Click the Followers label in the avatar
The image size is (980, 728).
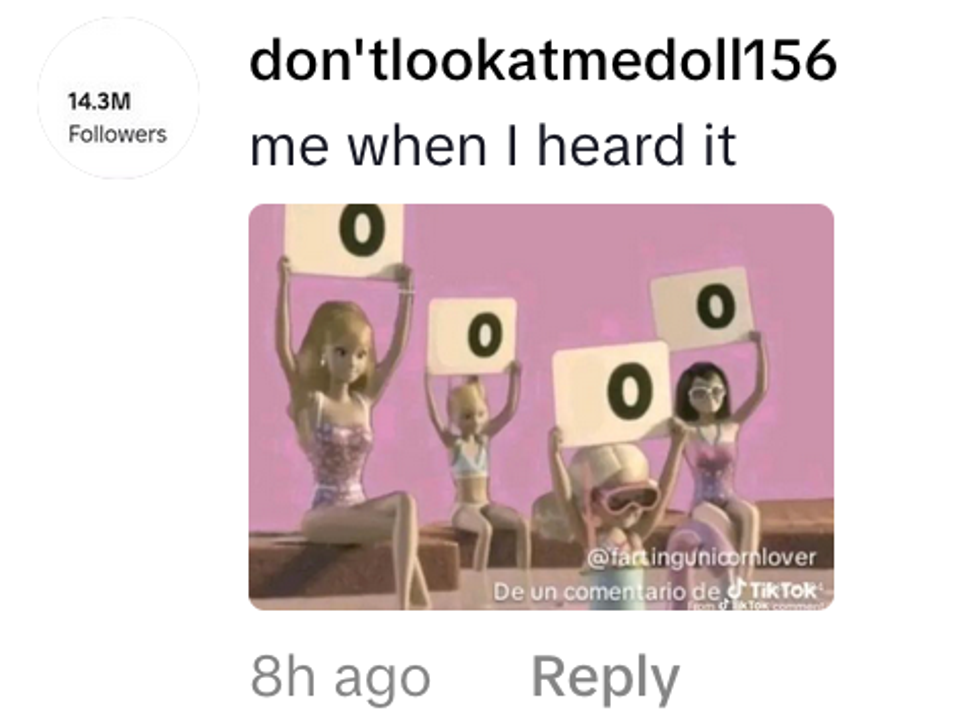[x=118, y=134]
